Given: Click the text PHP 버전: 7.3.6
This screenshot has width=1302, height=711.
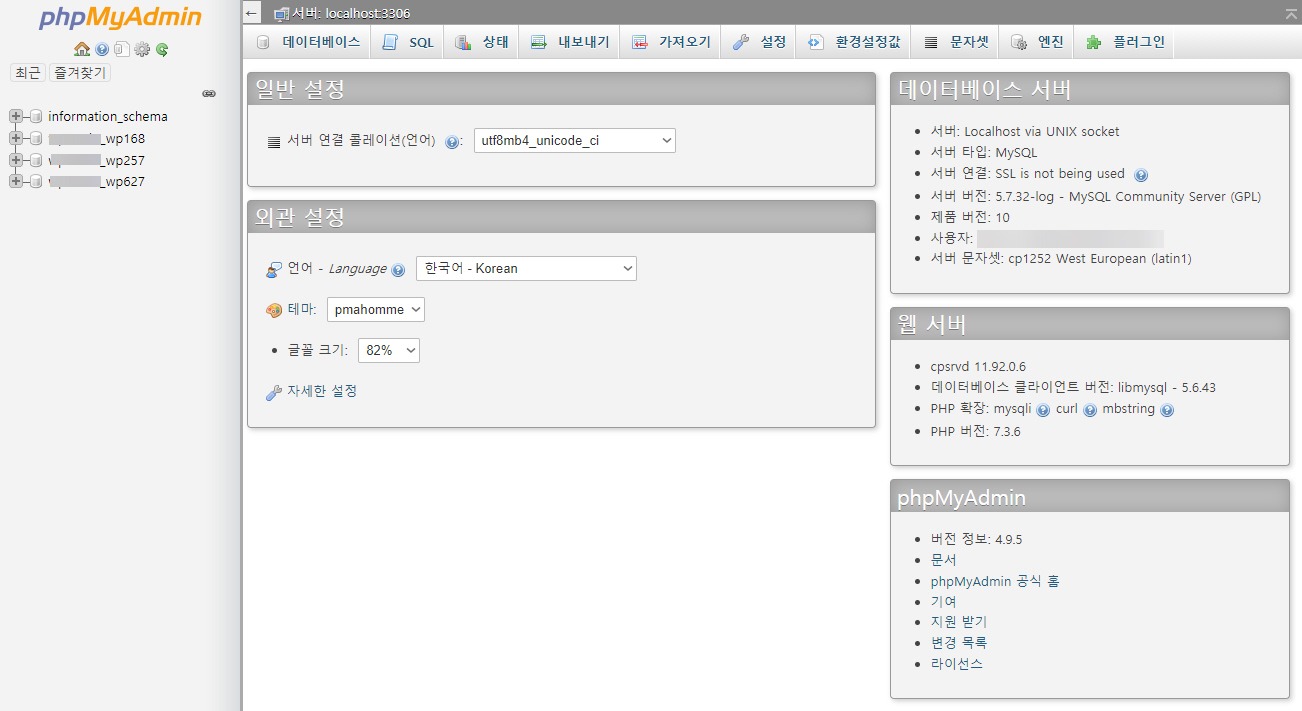Looking at the screenshot, I should [976, 432].
